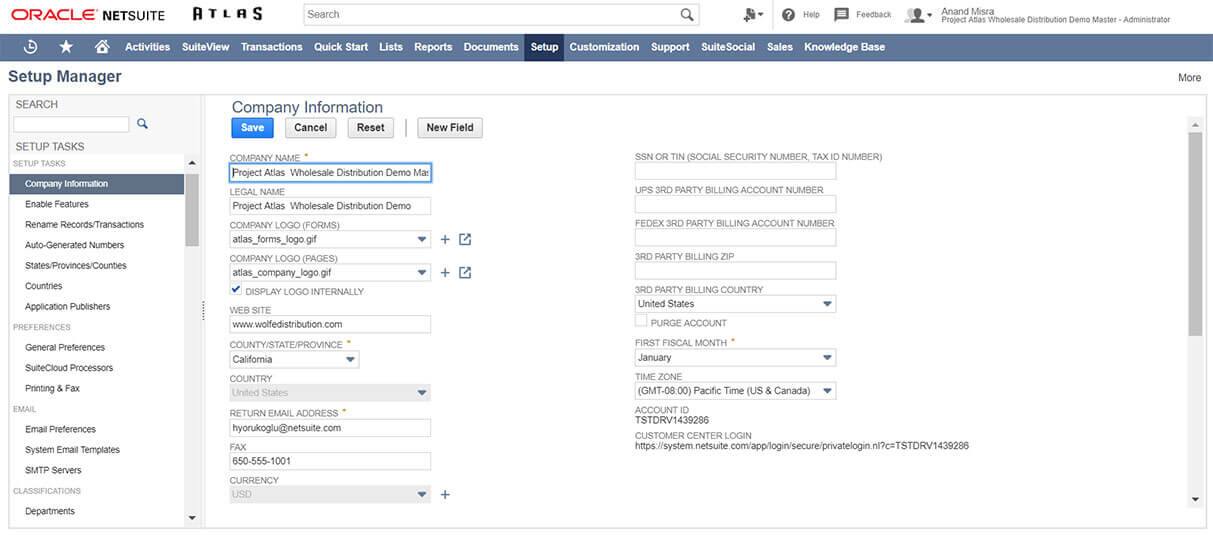
Task: Click the Save button
Action: [x=252, y=128]
